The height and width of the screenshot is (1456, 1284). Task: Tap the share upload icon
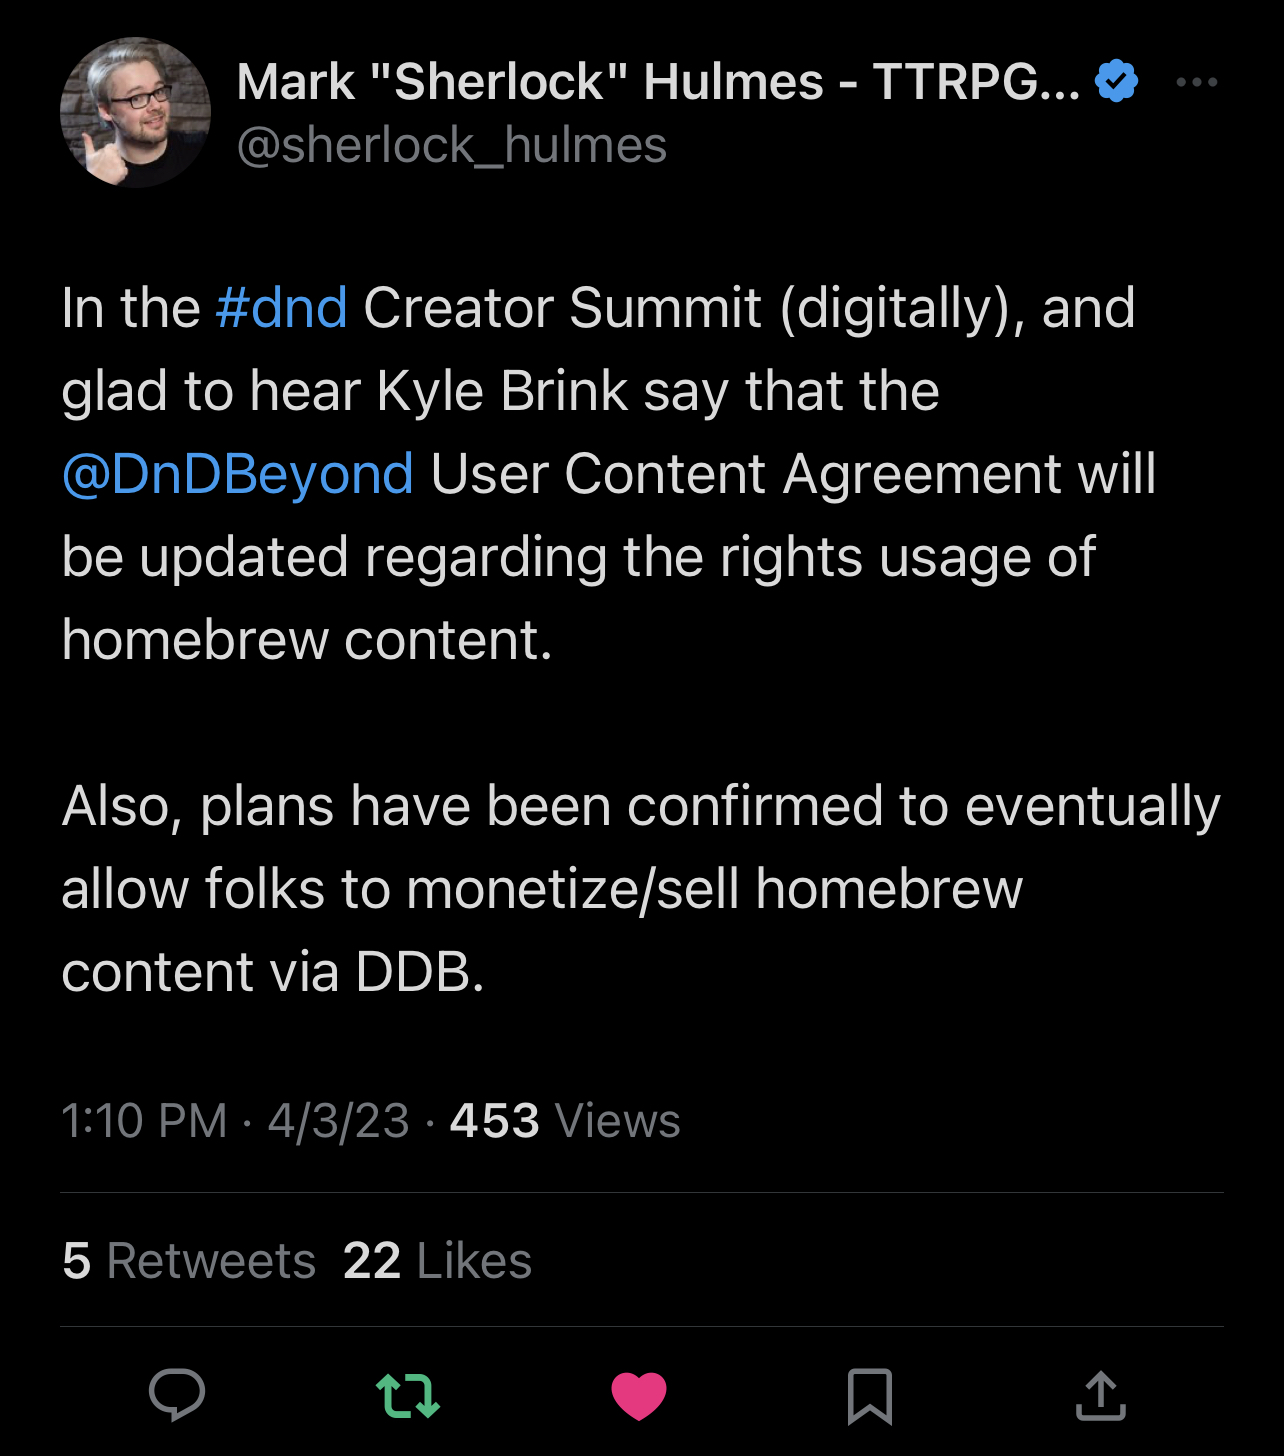[x=1100, y=1395]
